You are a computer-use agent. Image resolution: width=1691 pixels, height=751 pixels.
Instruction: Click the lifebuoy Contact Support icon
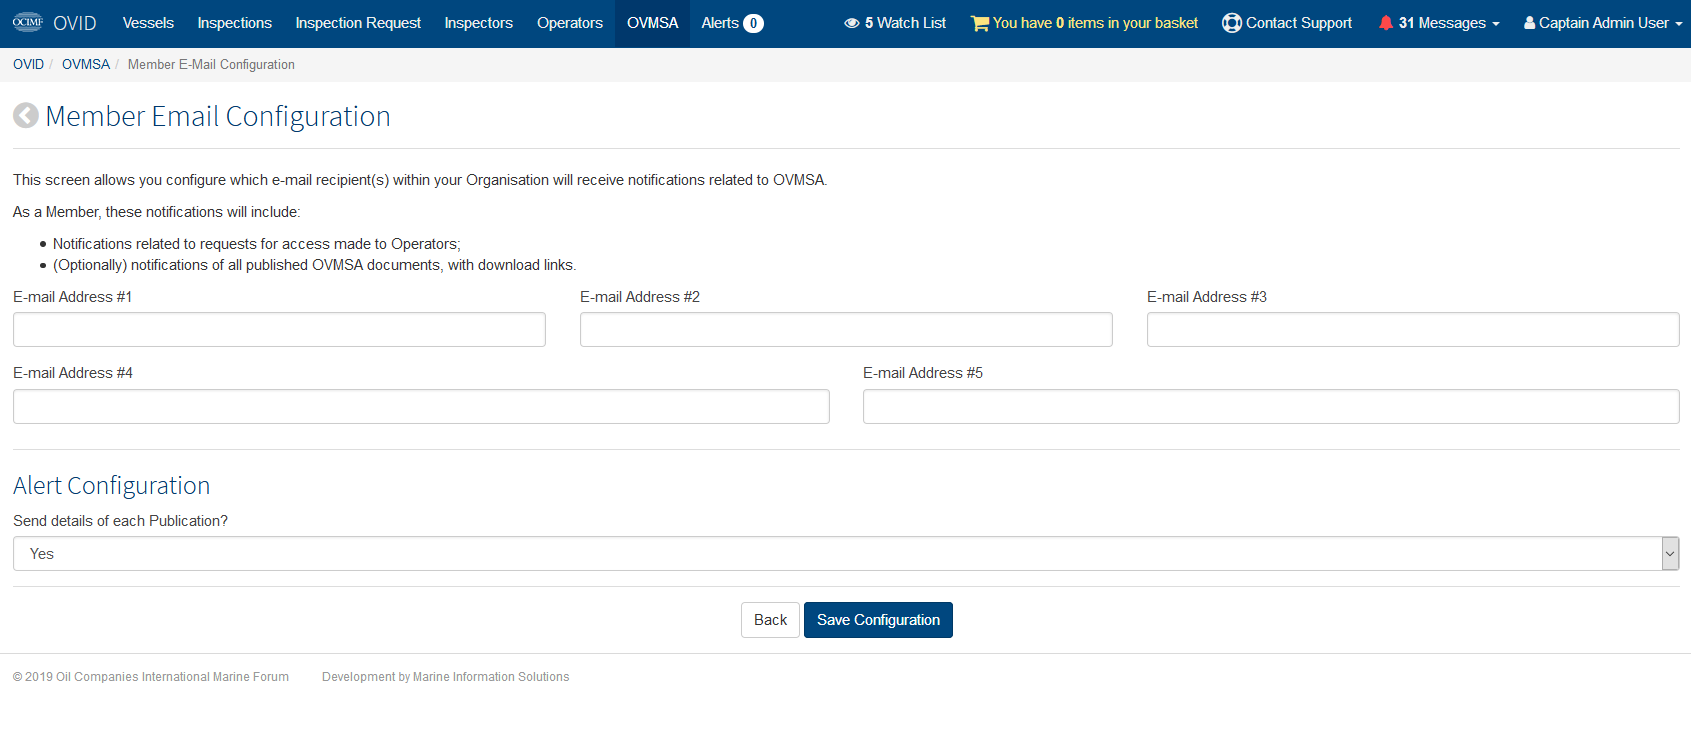[x=1232, y=23]
